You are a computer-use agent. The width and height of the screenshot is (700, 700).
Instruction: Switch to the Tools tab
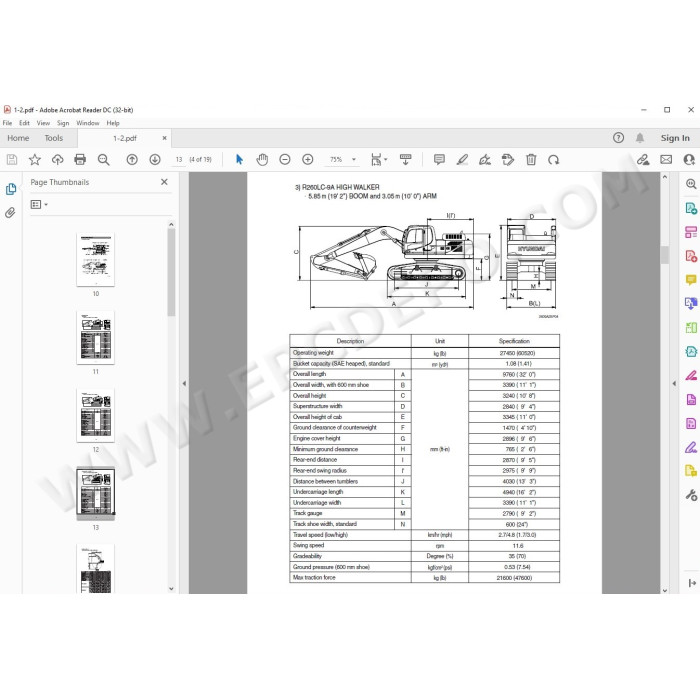pos(54,138)
